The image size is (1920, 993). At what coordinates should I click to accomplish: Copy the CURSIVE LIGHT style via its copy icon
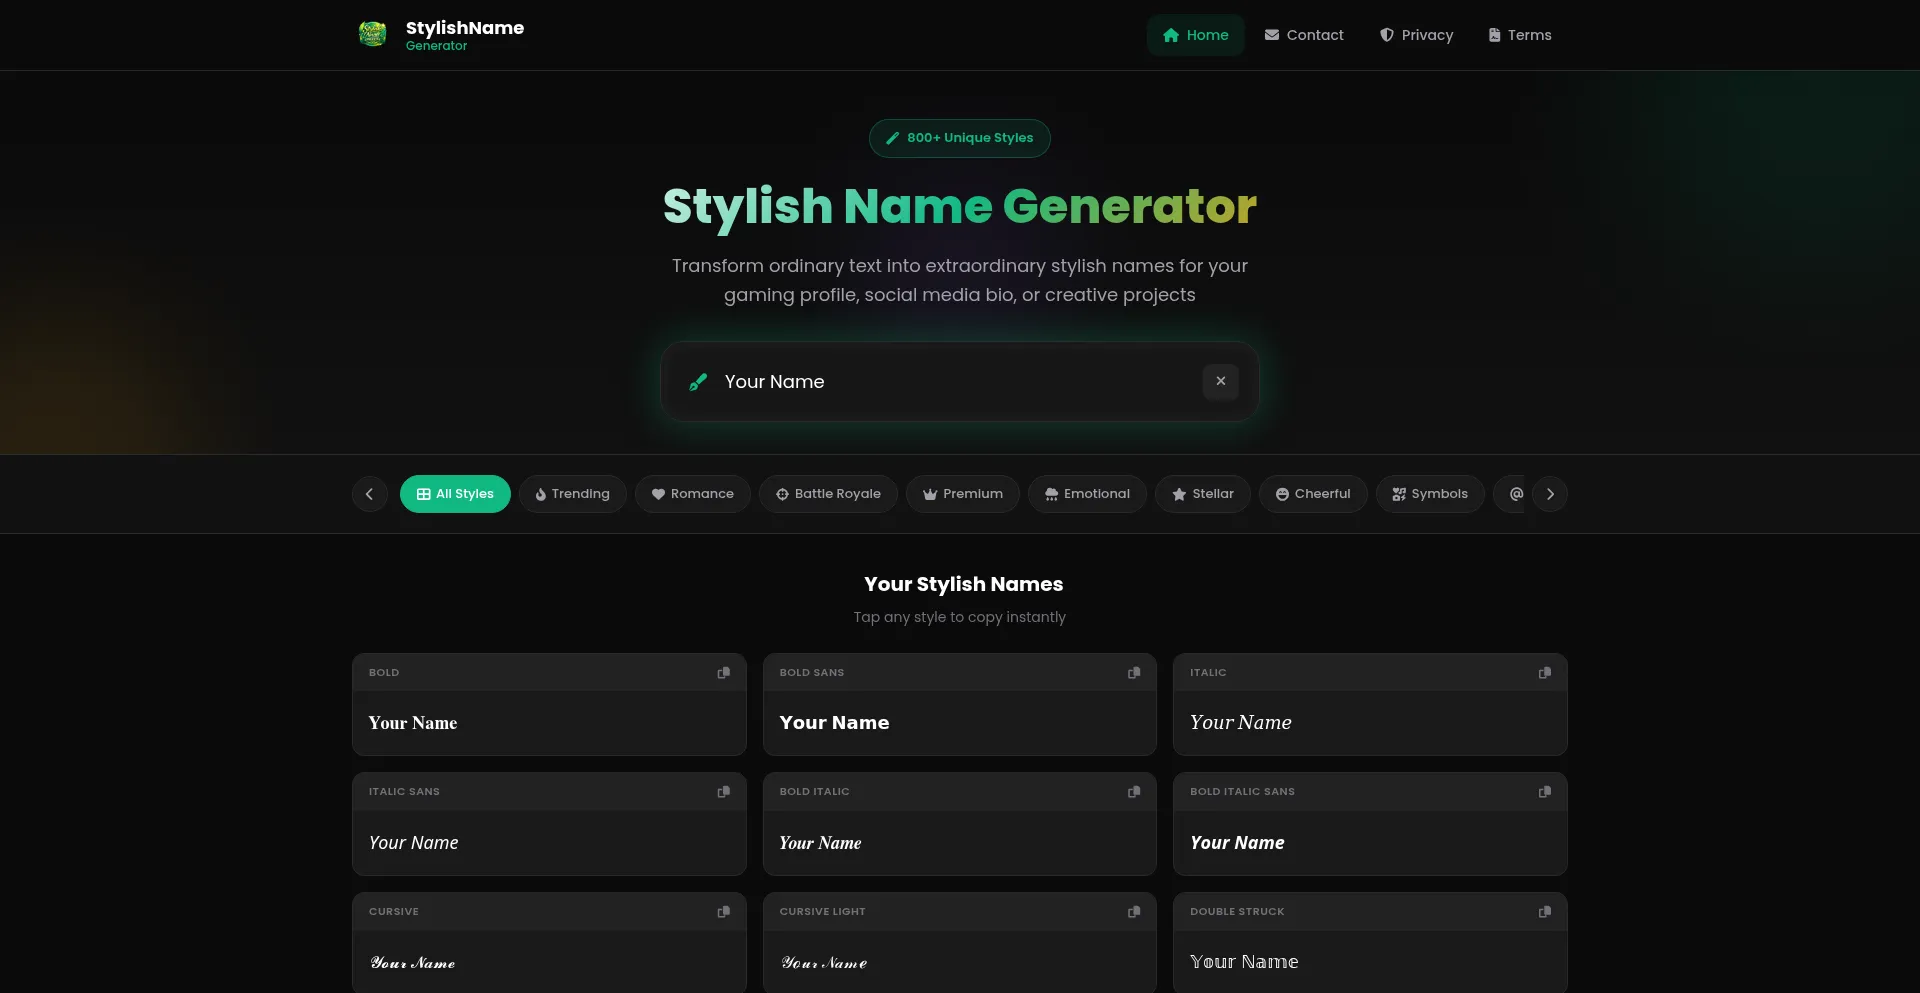[1134, 912]
